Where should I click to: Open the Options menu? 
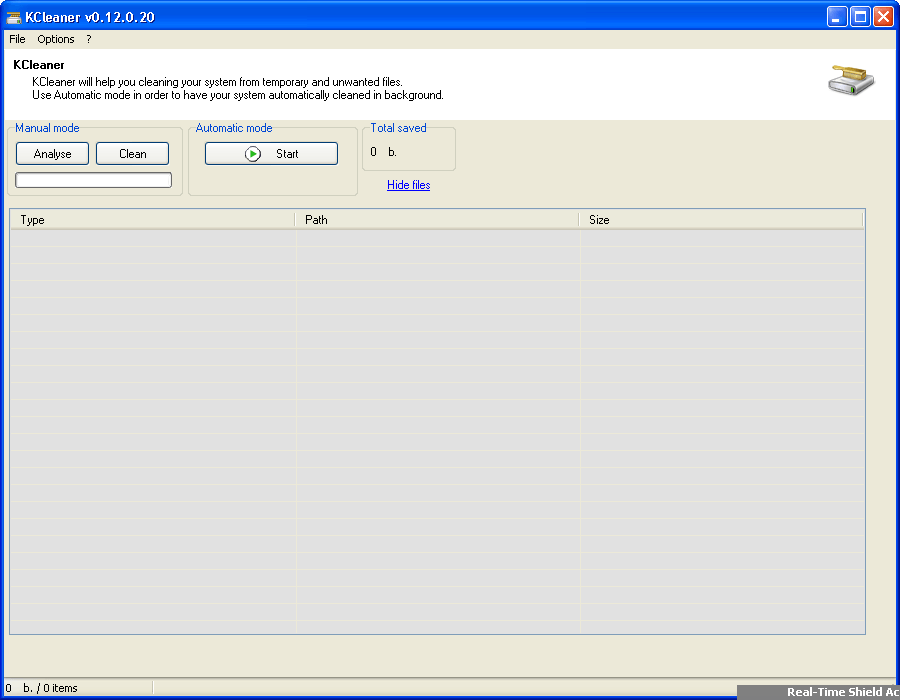[x=56, y=39]
